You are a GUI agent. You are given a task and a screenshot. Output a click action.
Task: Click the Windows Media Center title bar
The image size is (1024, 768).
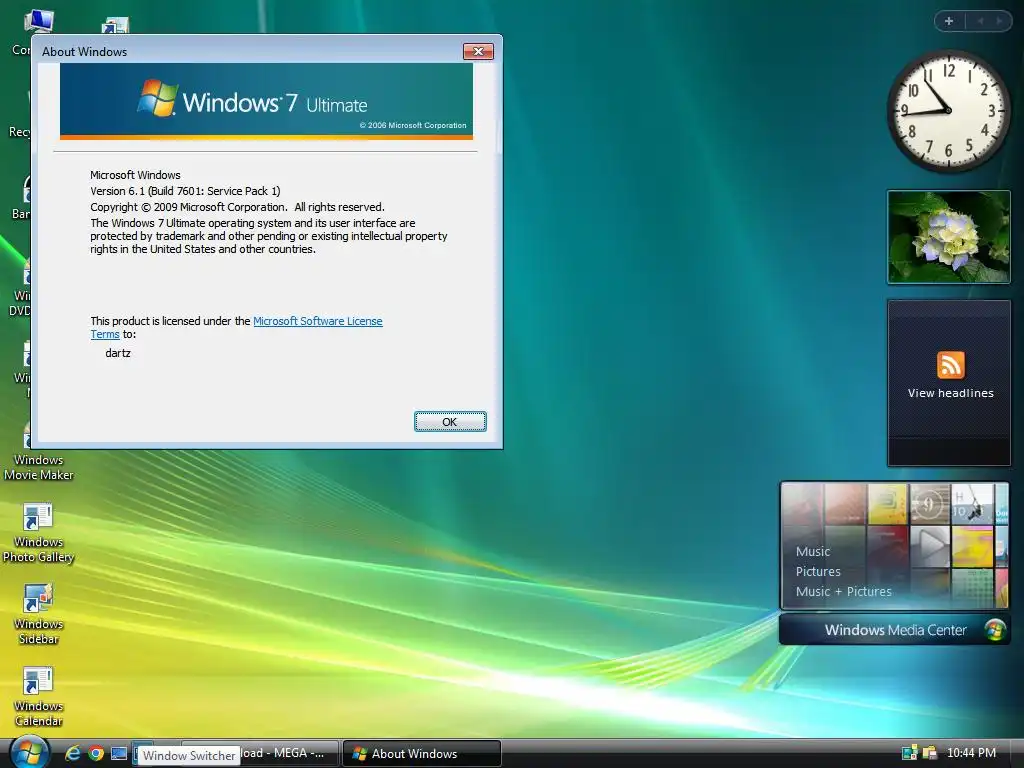click(895, 630)
